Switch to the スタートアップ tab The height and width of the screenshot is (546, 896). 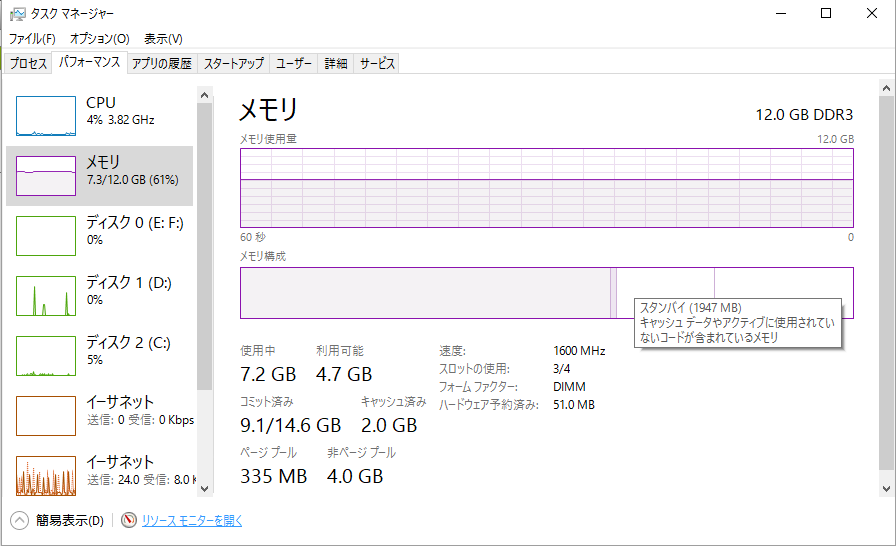(234, 63)
